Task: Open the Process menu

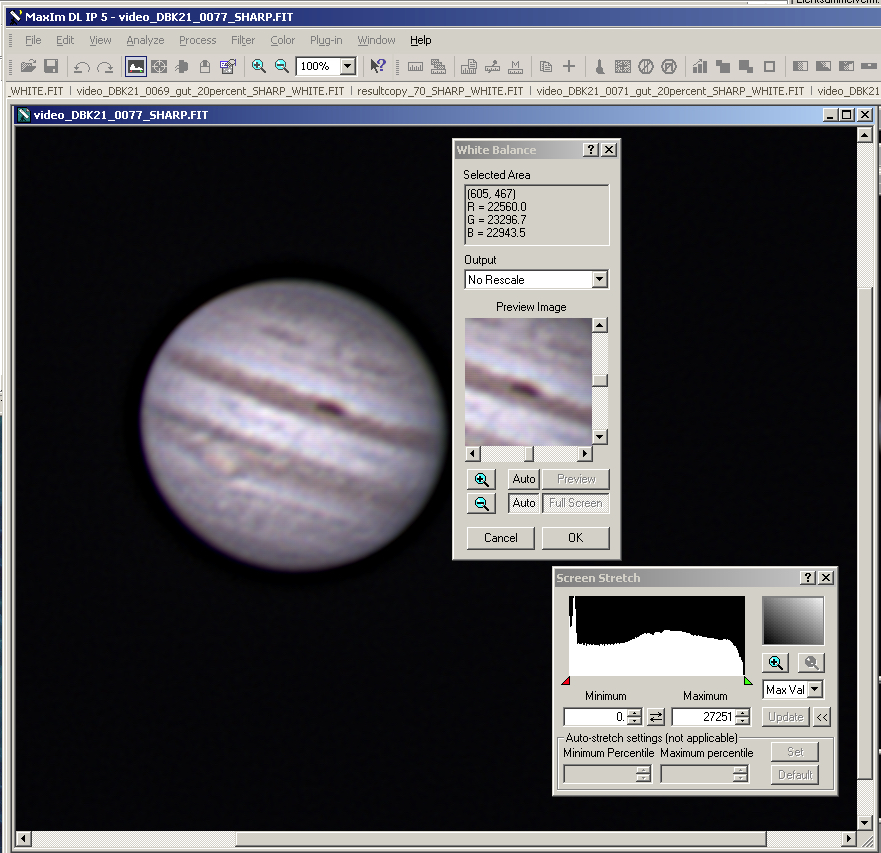Action: [x=197, y=40]
